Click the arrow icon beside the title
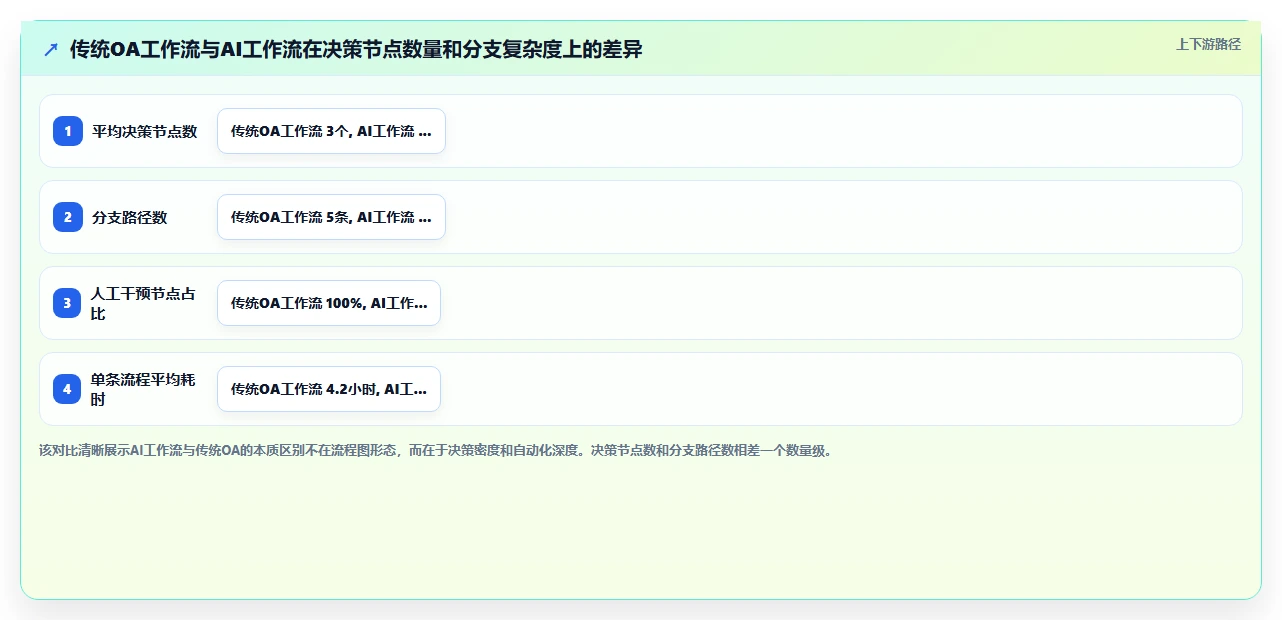 (x=51, y=49)
